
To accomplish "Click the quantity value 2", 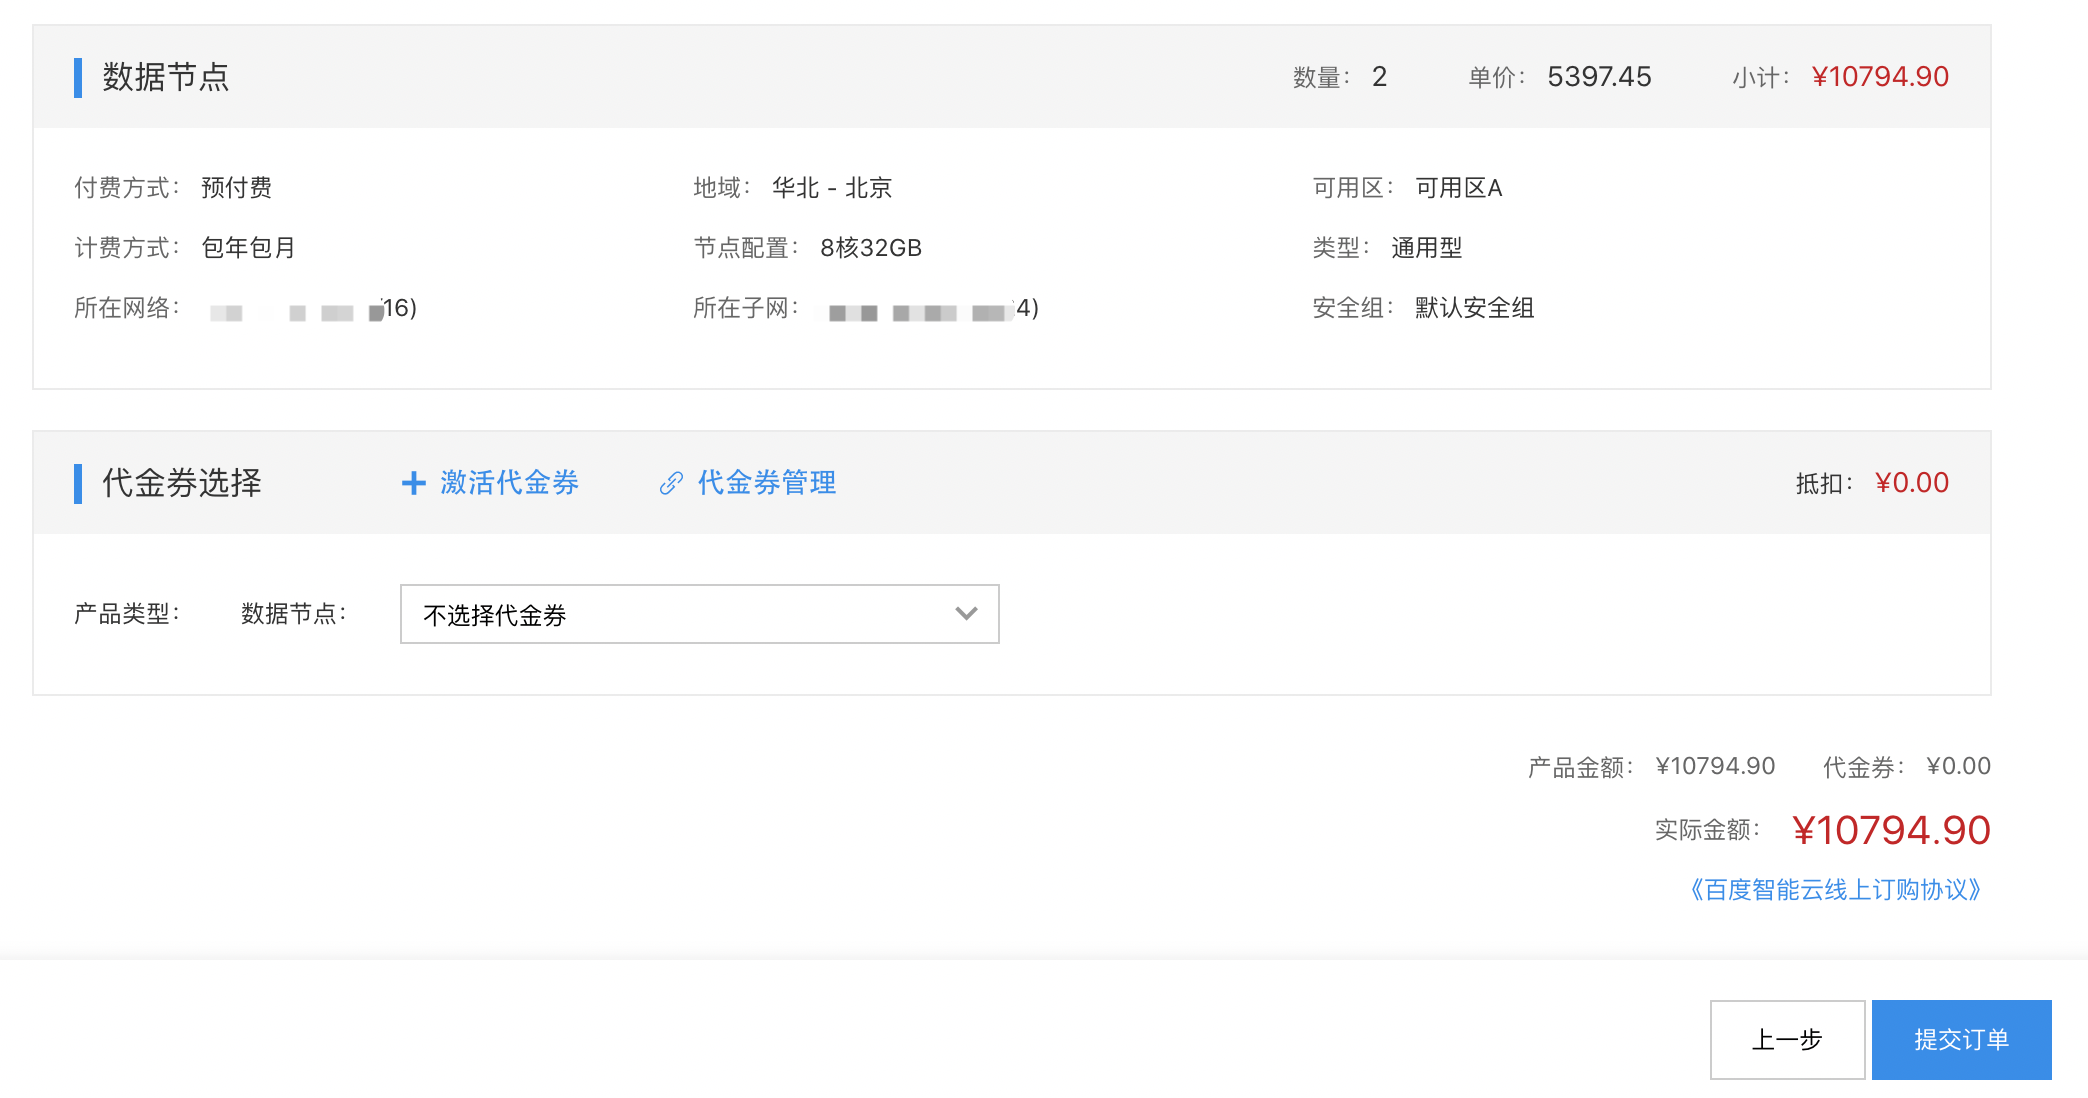I will pos(1379,77).
